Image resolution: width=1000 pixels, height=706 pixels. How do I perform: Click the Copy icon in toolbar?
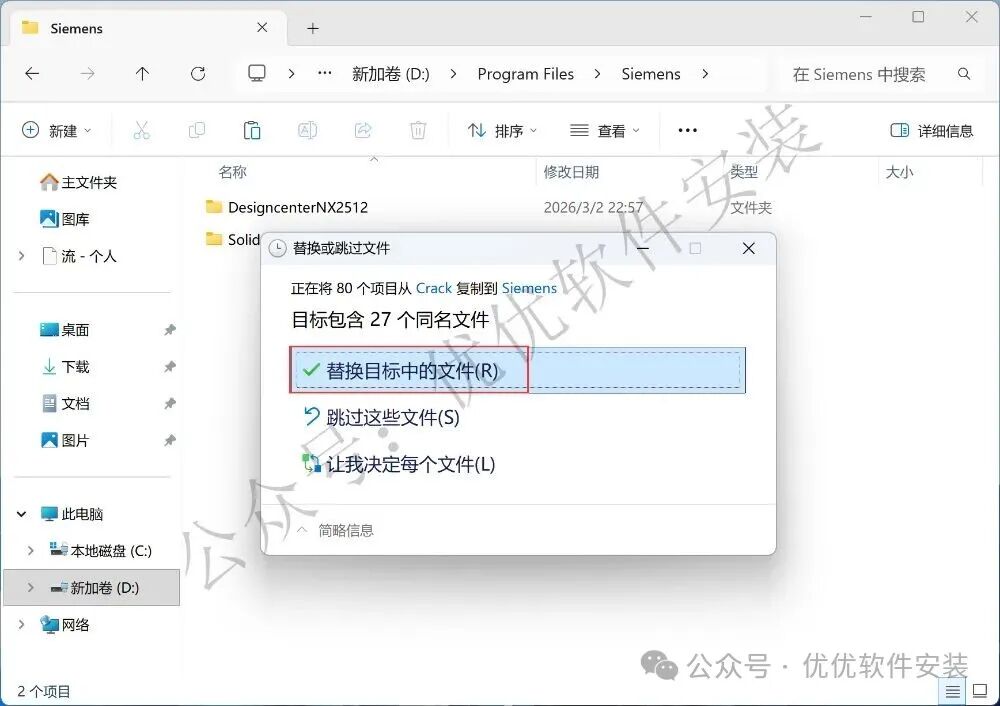point(197,131)
